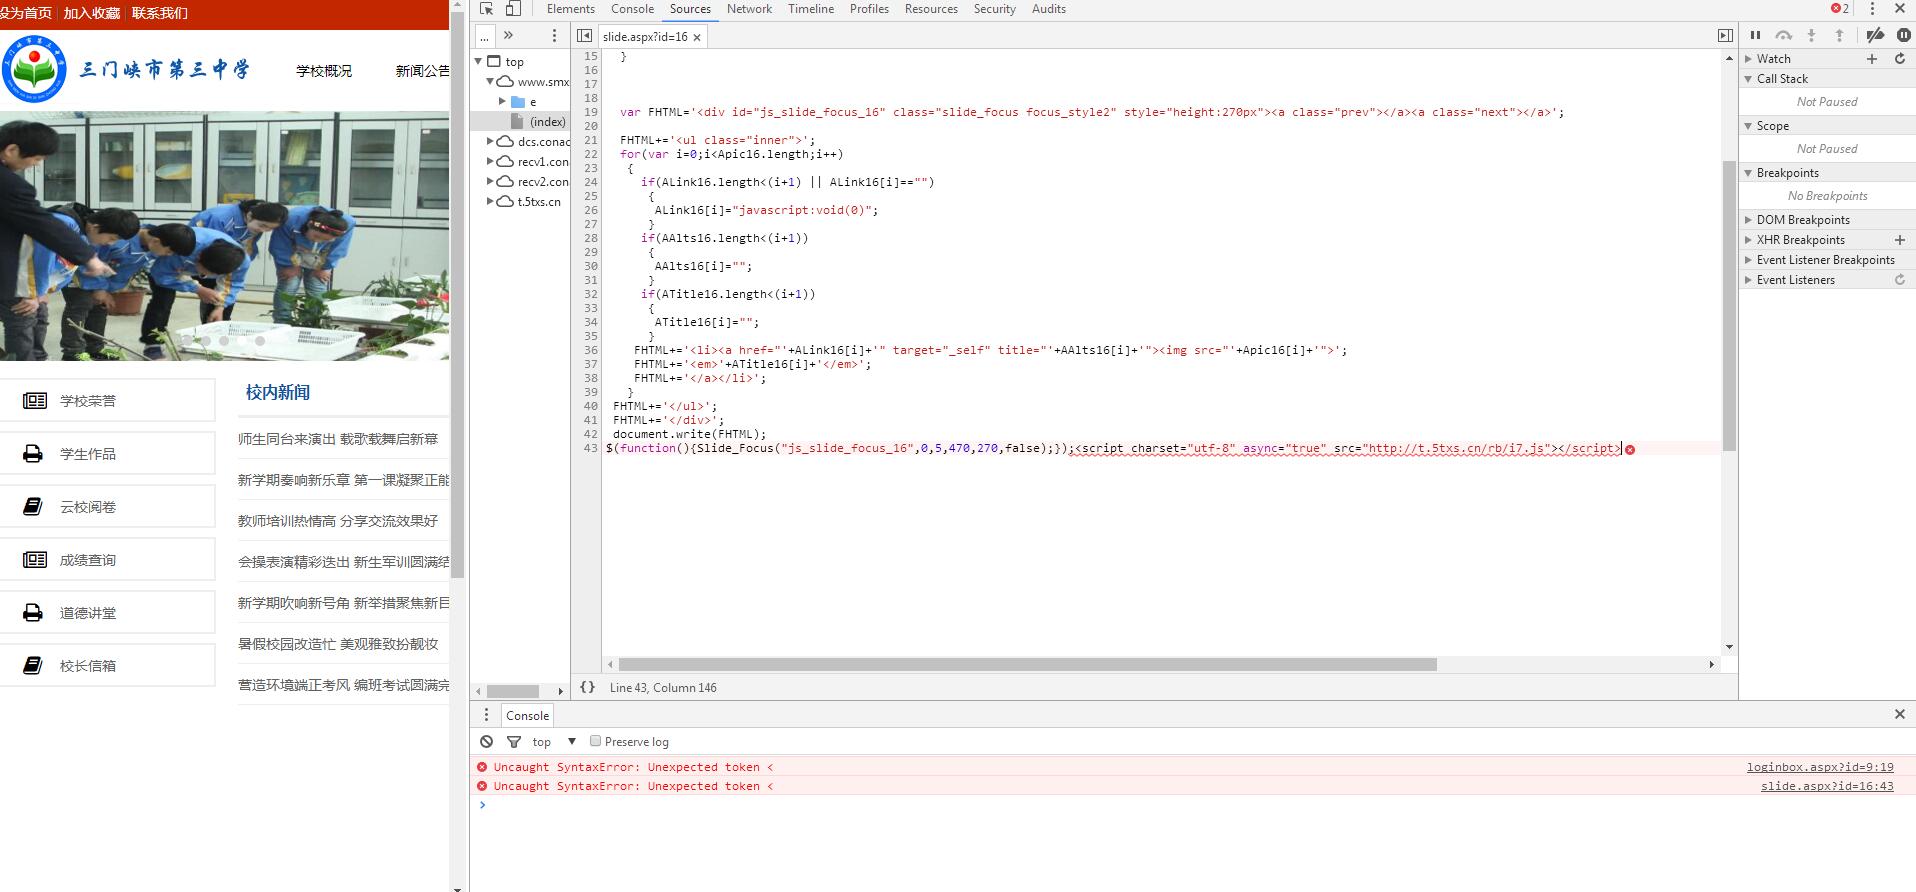
Task: Open console filter icon
Action: pos(514,741)
